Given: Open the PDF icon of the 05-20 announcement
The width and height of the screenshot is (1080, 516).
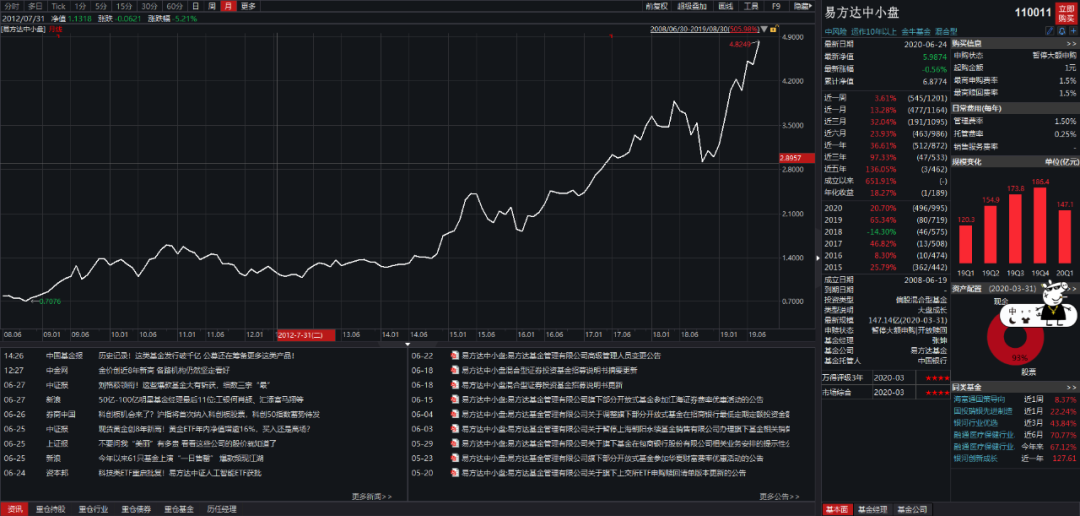Looking at the screenshot, I should [x=454, y=473].
